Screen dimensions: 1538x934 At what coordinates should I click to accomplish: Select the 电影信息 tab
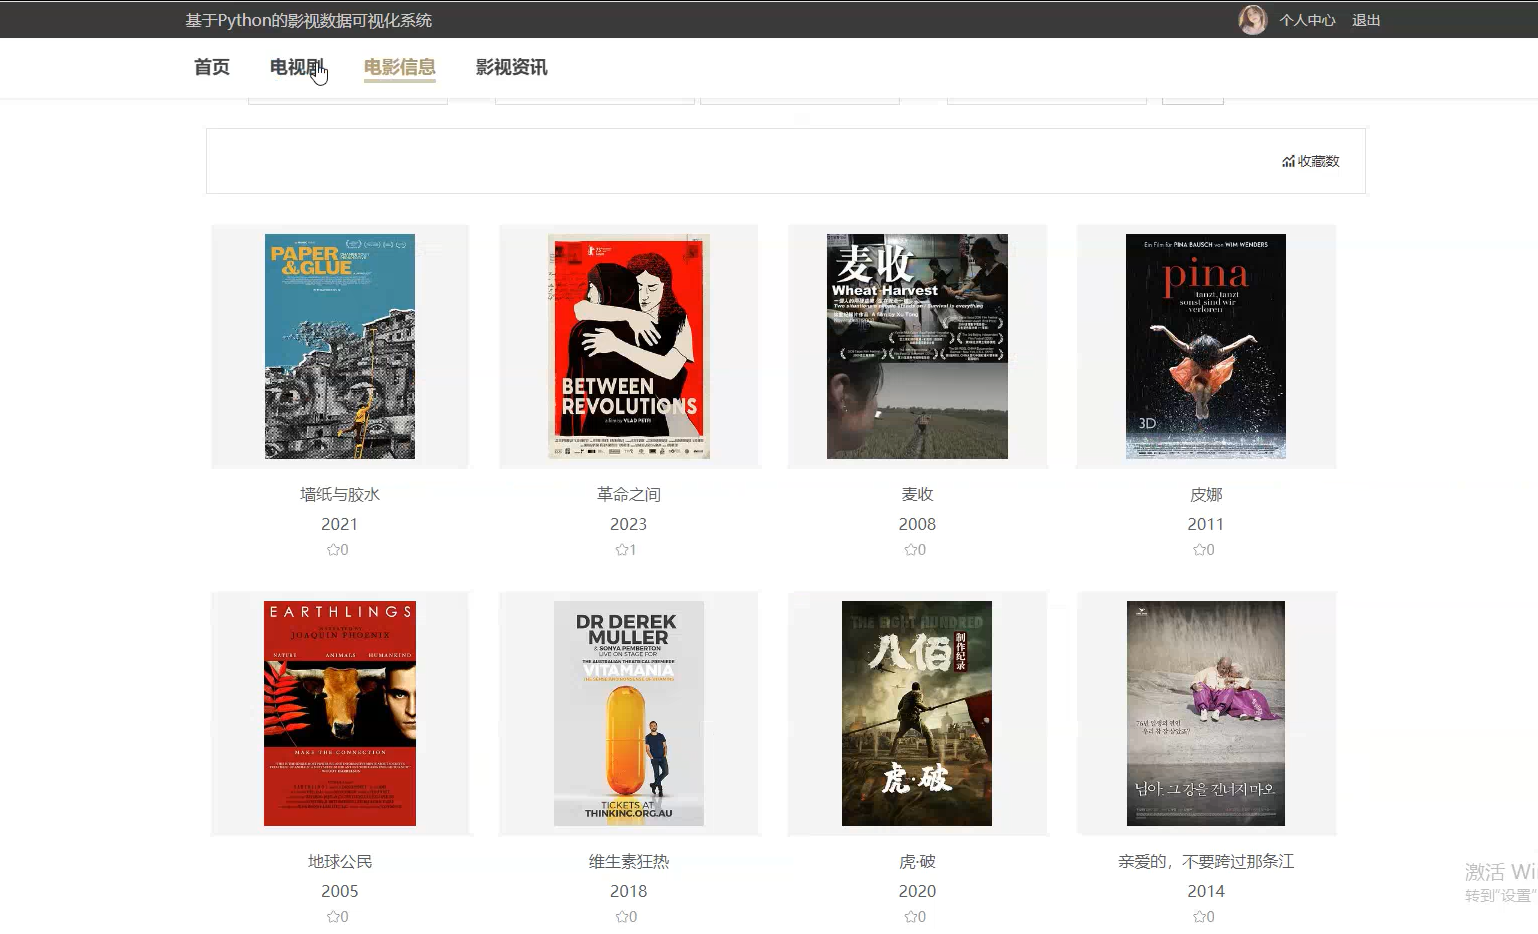[400, 67]
